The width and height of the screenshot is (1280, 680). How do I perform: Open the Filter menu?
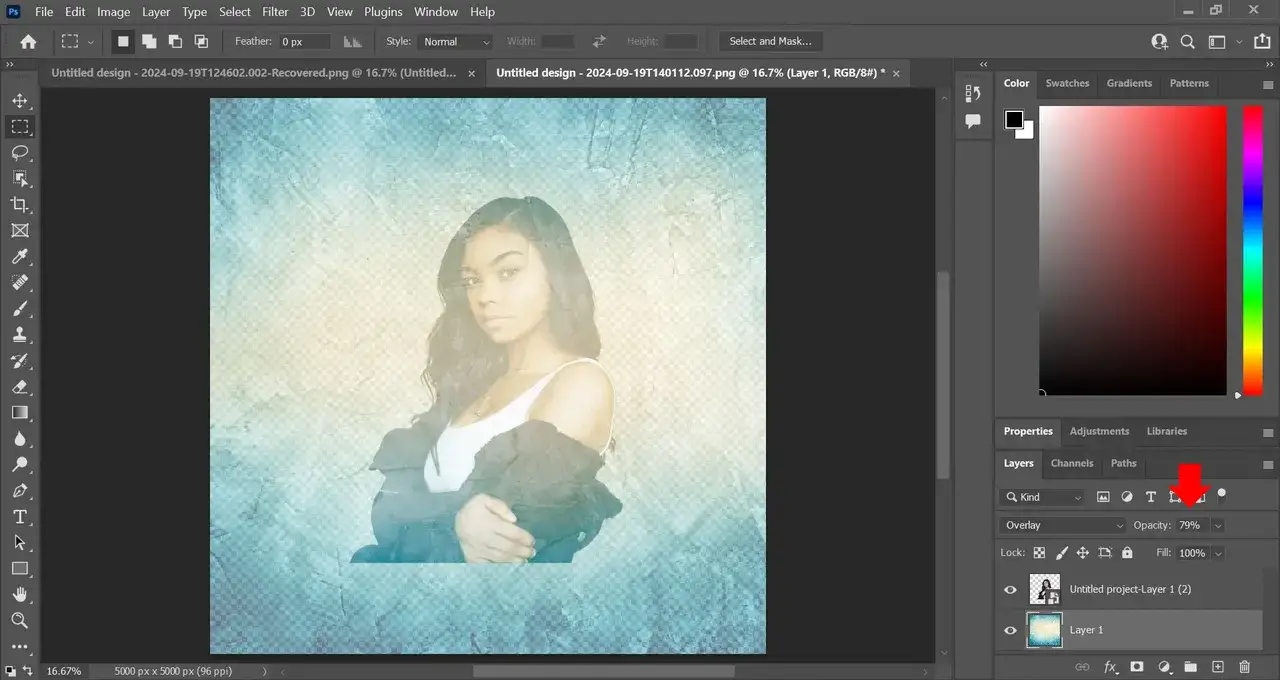(275, 12)
